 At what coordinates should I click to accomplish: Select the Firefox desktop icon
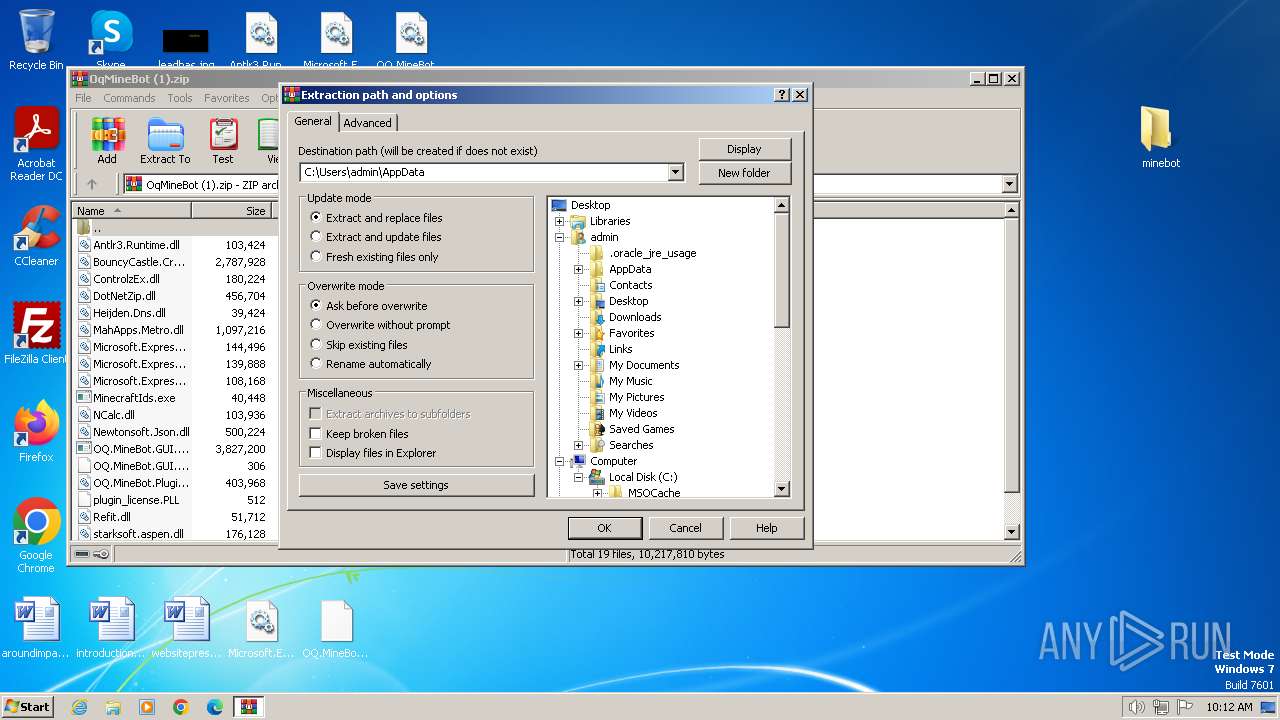36,432
